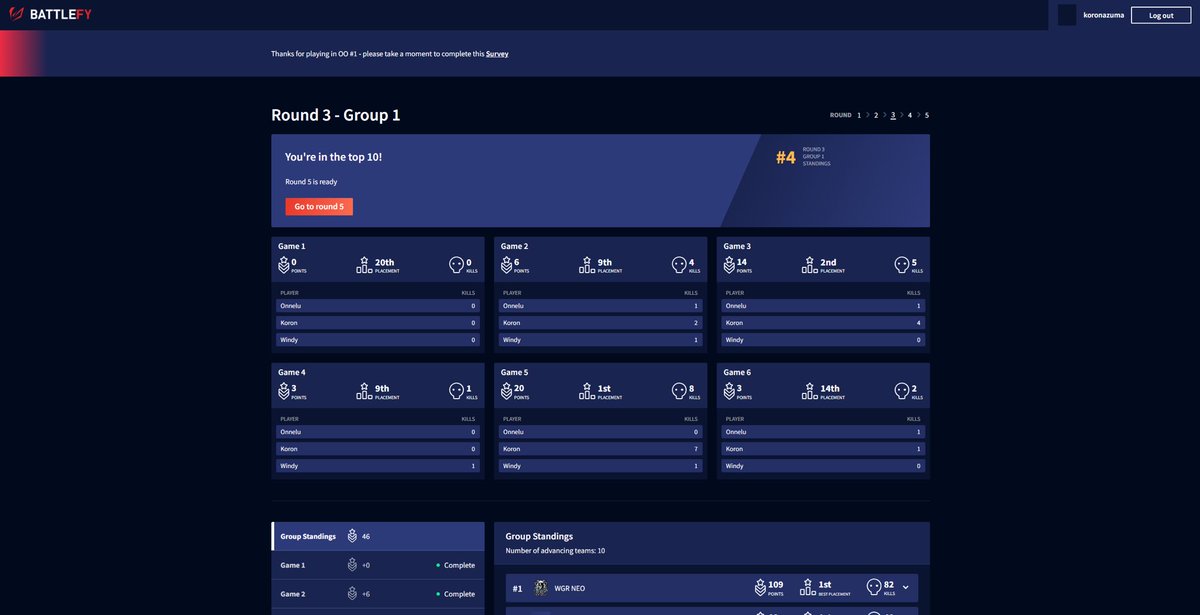Click the Game 6 points badge icon
1200x615 pixels.
(x=729, y=391)
